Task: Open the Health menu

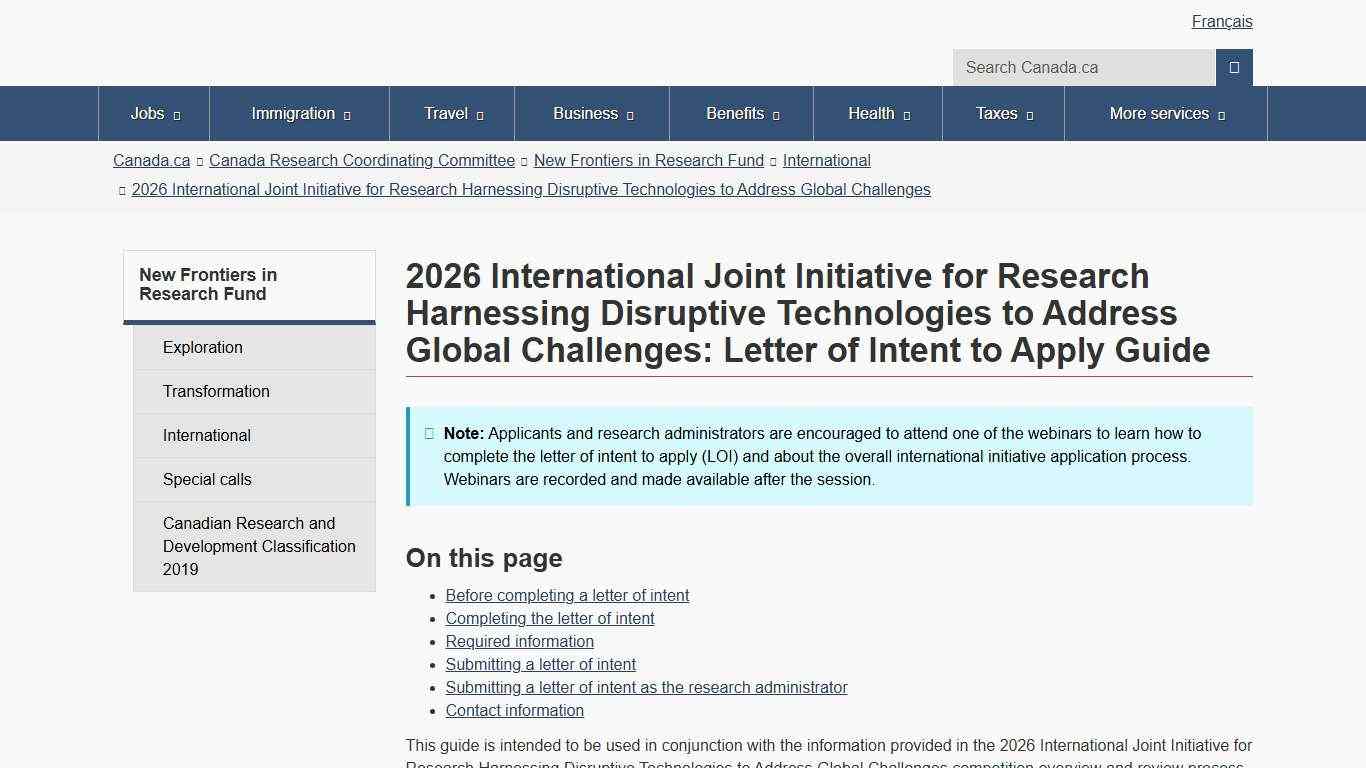Action: tap(873, 114)
